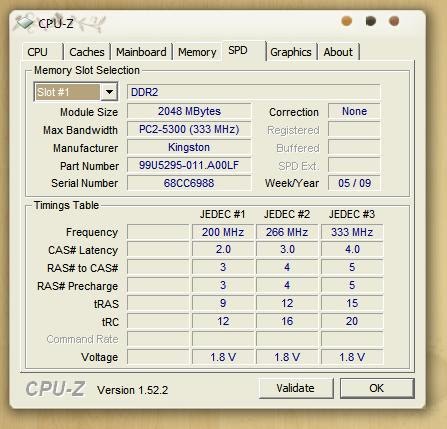Select the SPD tab

(x=244, y=51)
